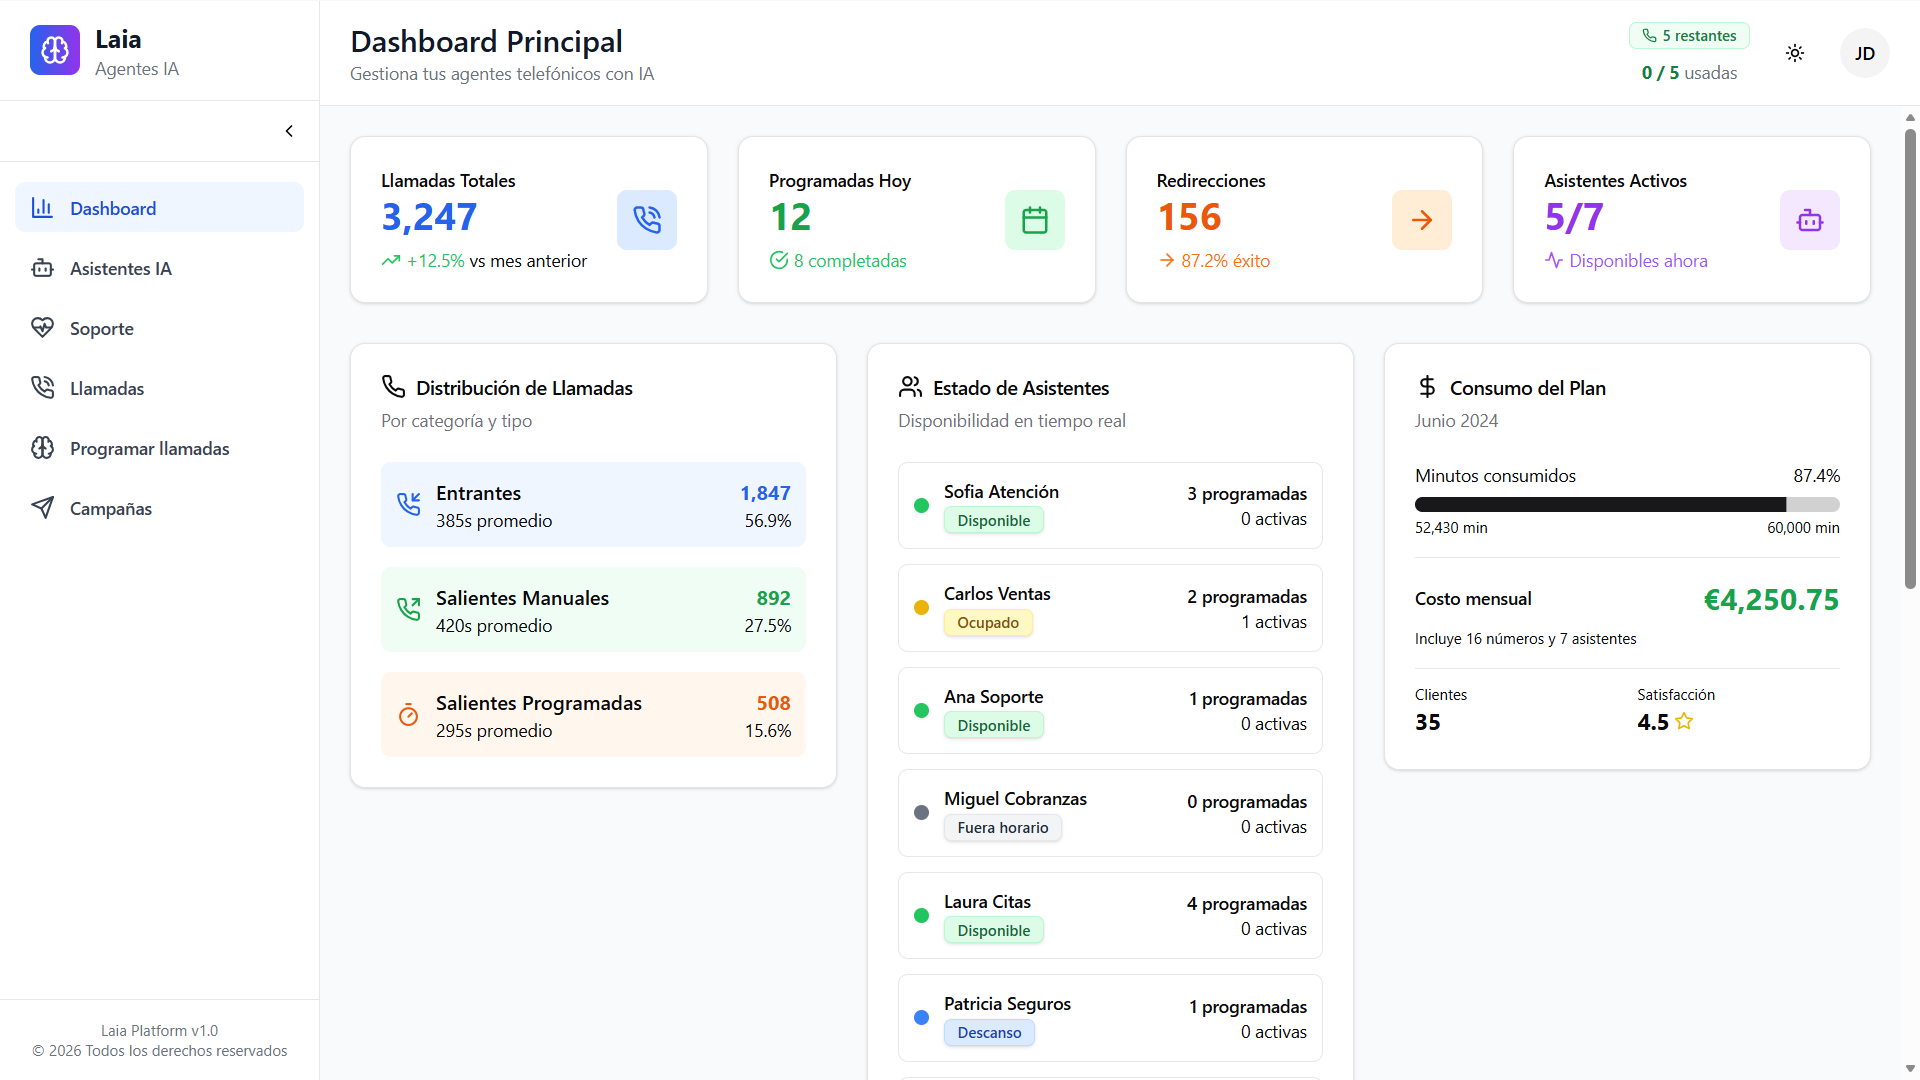Image resolution: width=1920 pixels, height=1080 pixels.
Task: Click the Minutos consumidos progress bar
Action: pos(1626,505)
